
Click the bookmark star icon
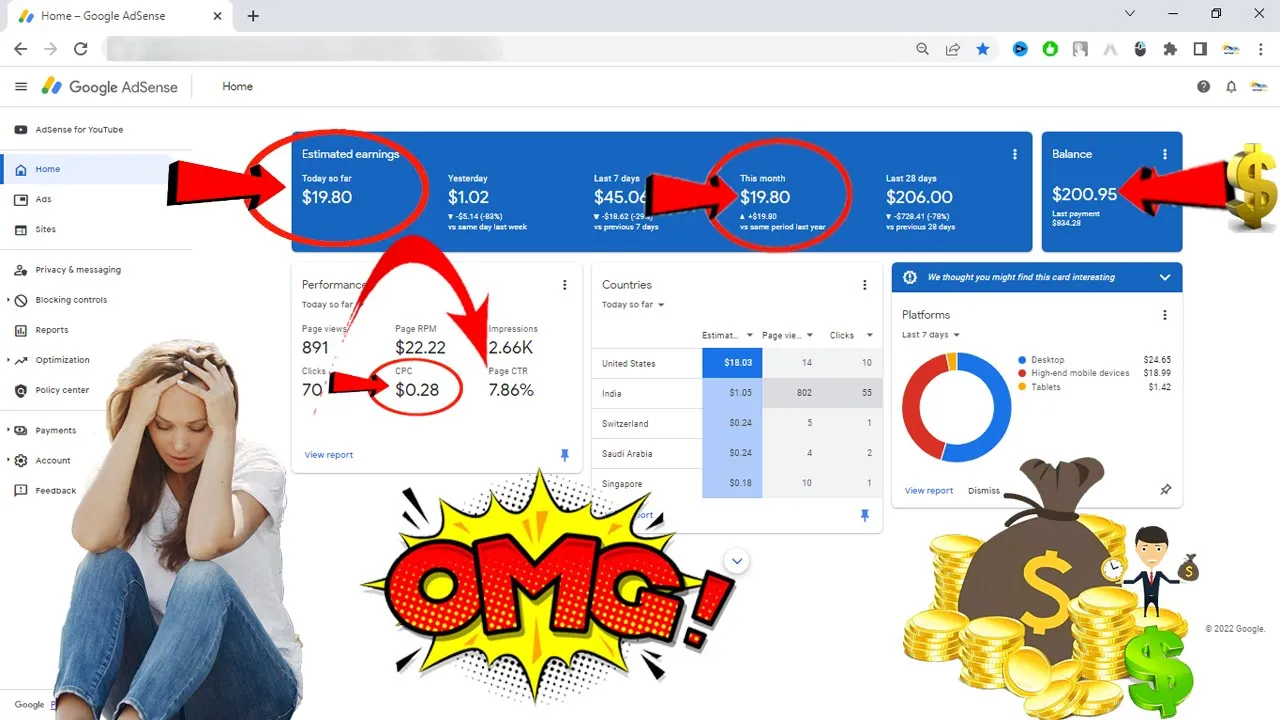[x=983, y=49]
